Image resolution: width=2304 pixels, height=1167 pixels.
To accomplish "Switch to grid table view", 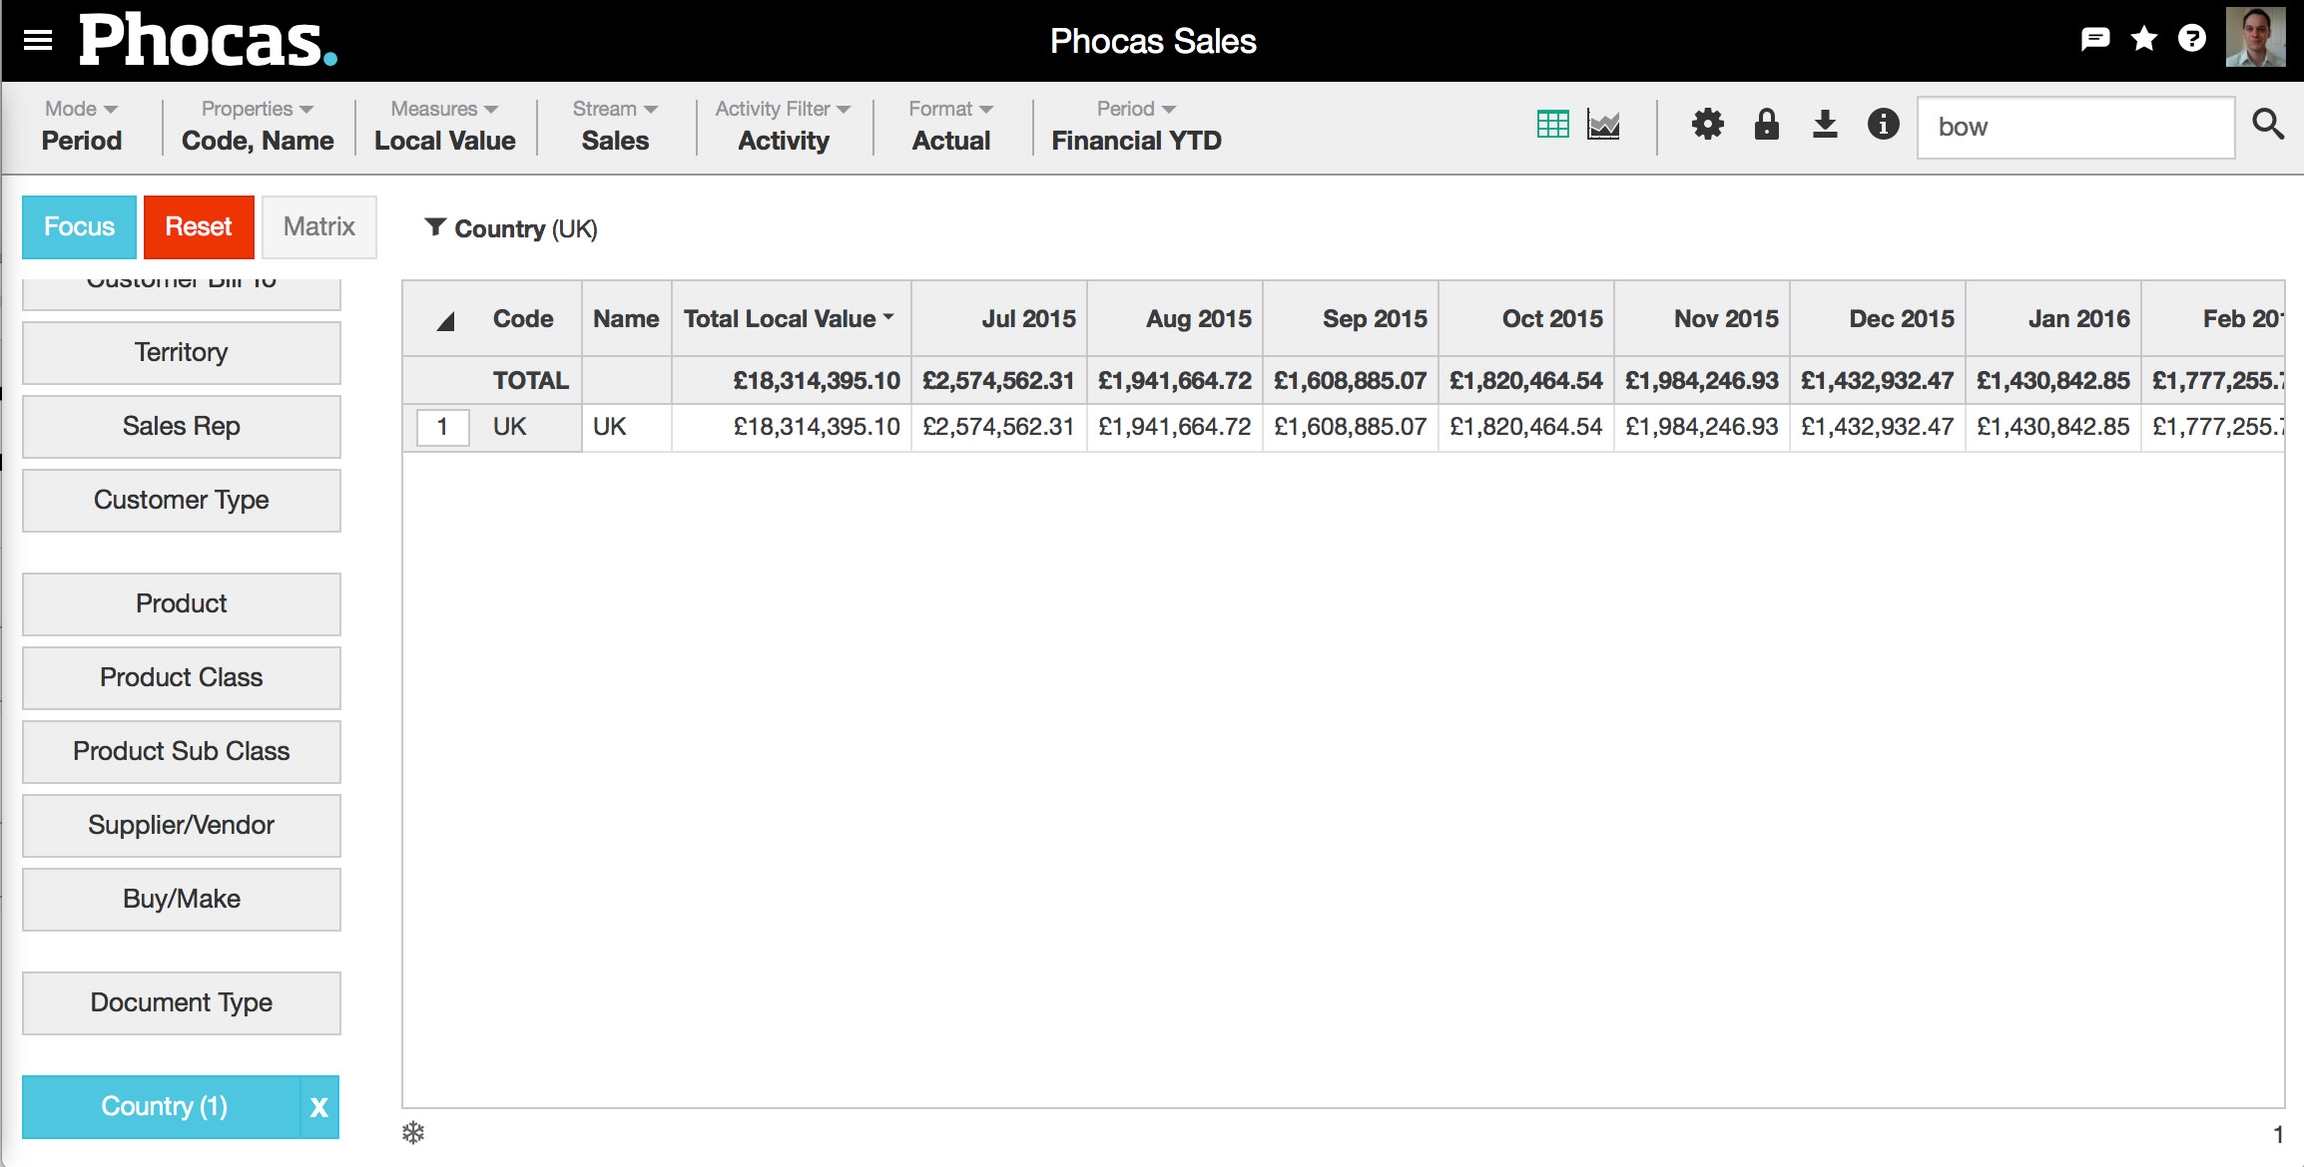I will pos(1552,125).
